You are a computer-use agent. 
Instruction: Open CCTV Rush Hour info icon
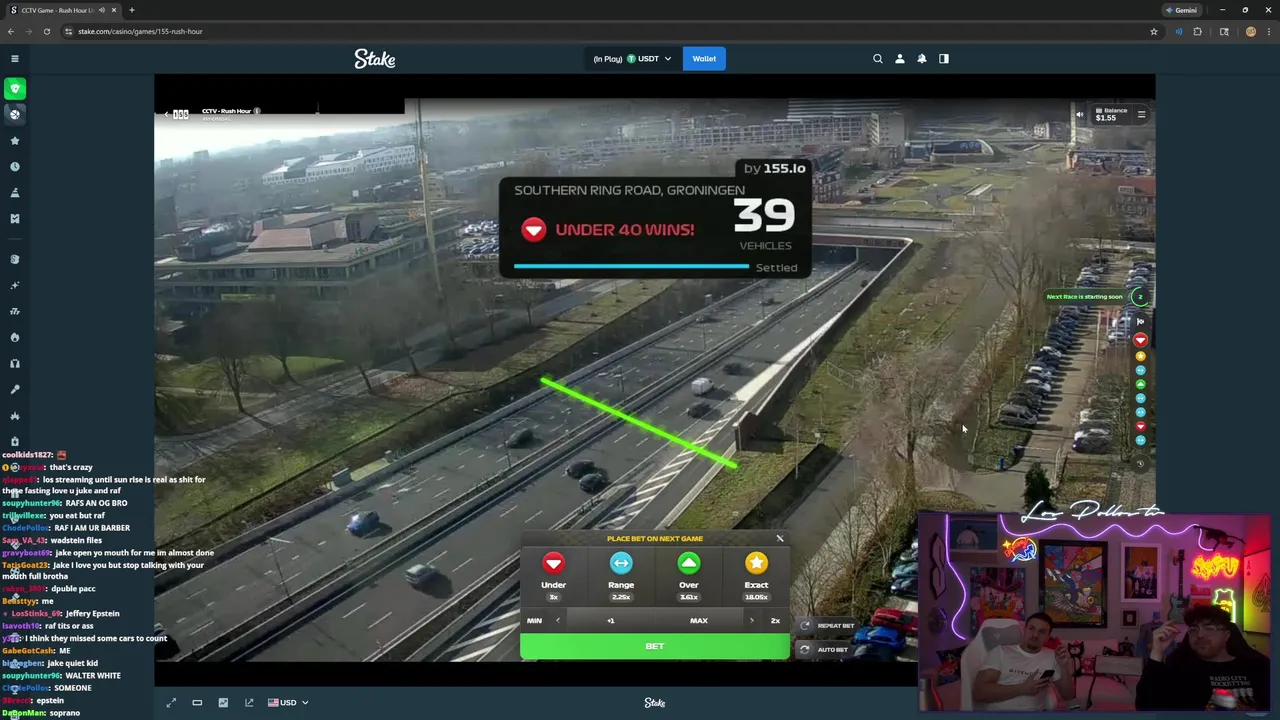click(x=257, y=111)
